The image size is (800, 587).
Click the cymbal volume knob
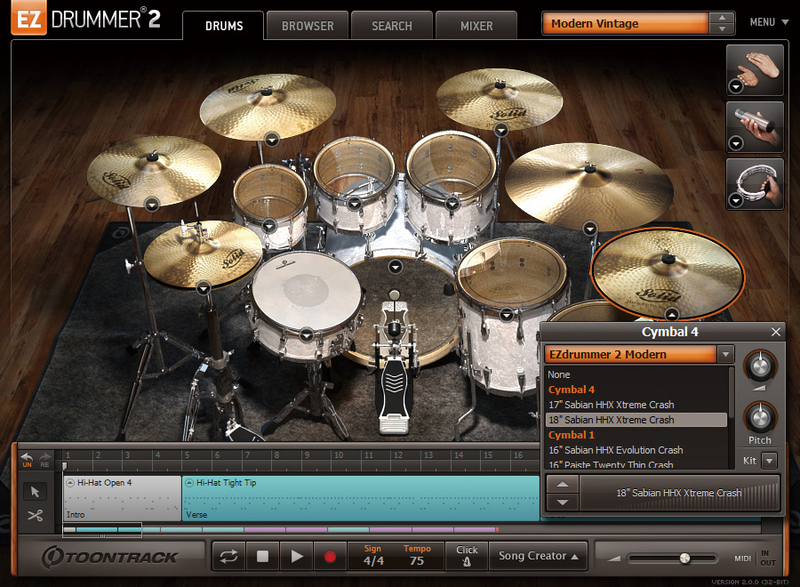(x=760, y=366)
